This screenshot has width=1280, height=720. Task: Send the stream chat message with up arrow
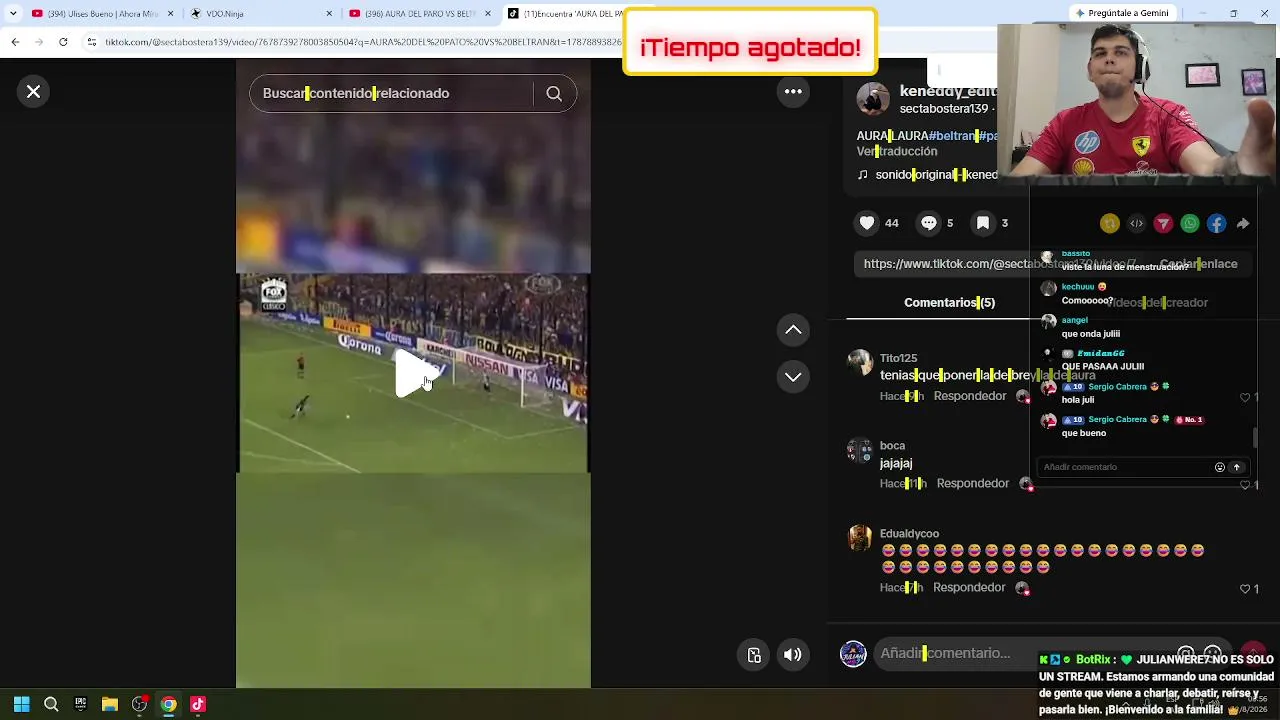1236,467
